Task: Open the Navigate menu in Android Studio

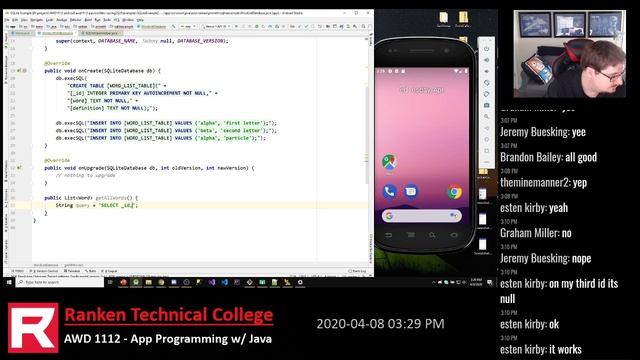Action: 37,20
